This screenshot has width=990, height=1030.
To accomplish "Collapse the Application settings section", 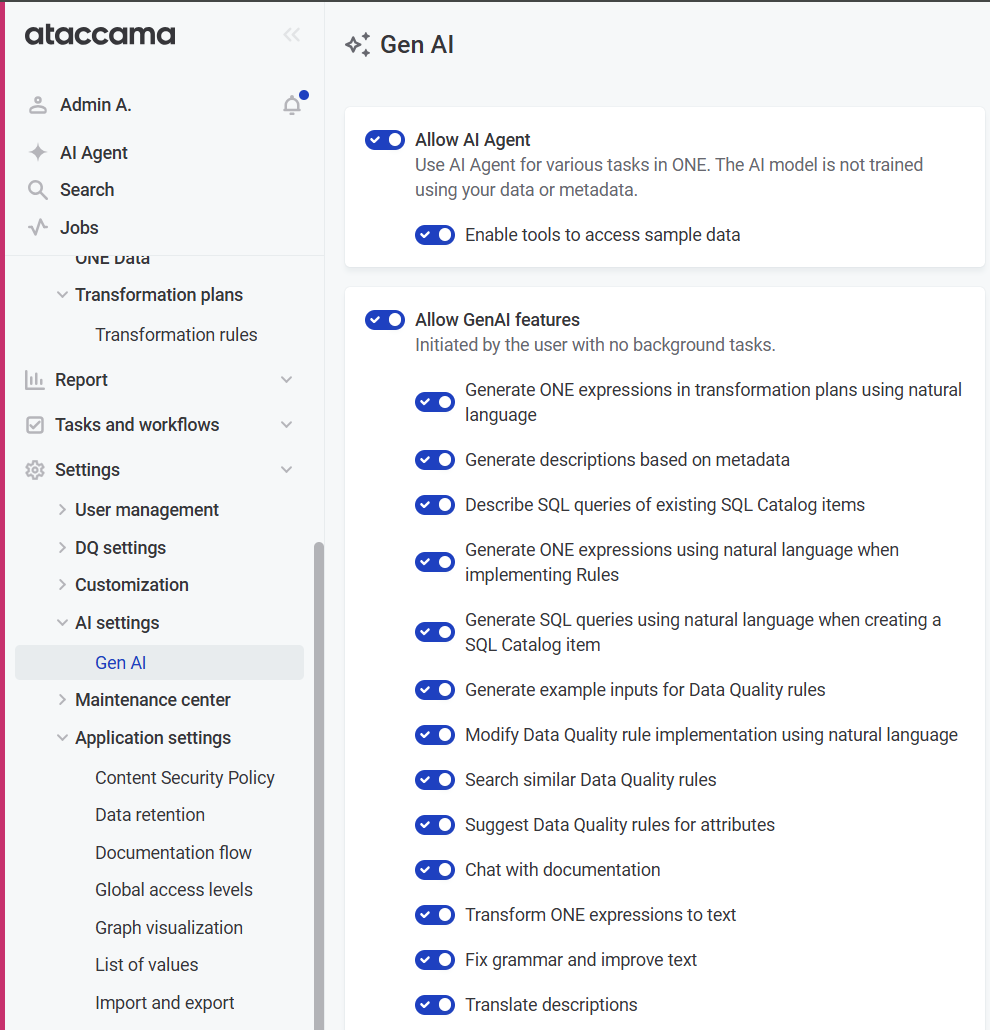I will pos(62,738).
